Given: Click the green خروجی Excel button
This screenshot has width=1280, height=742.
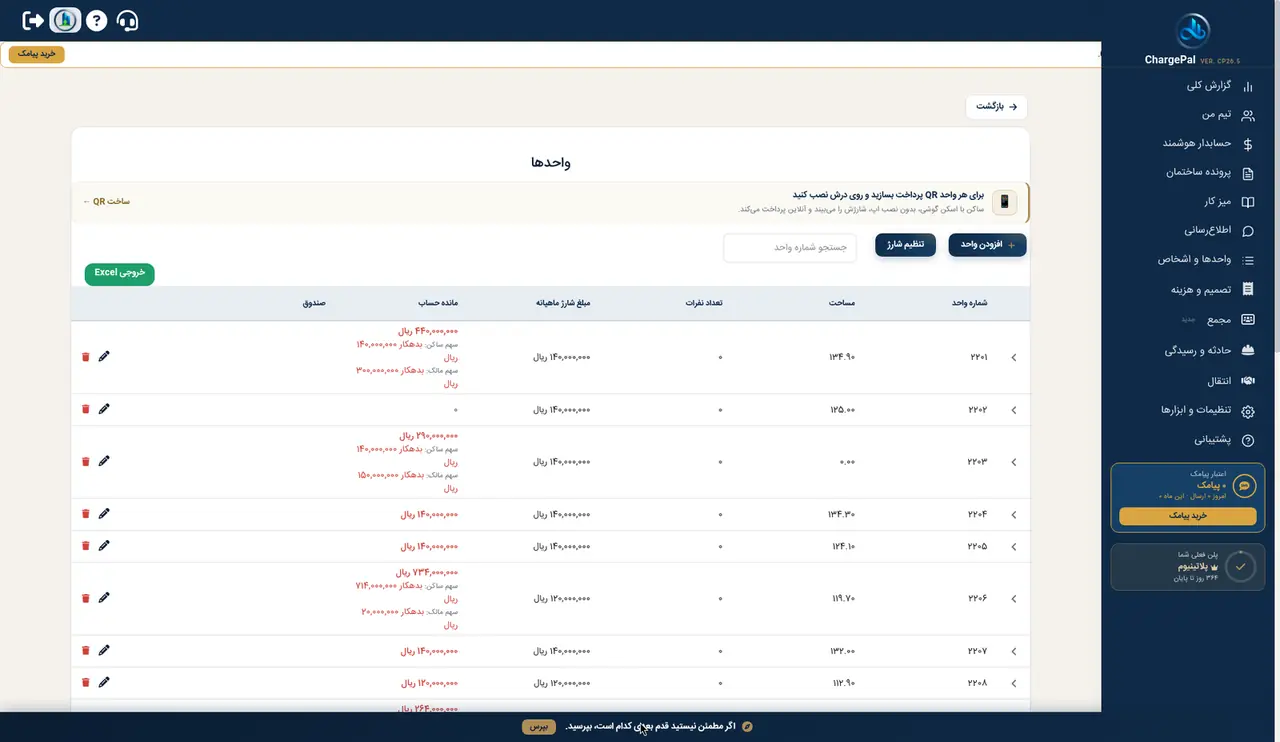Looking at the screenshot, I should [x=120, y=273].
